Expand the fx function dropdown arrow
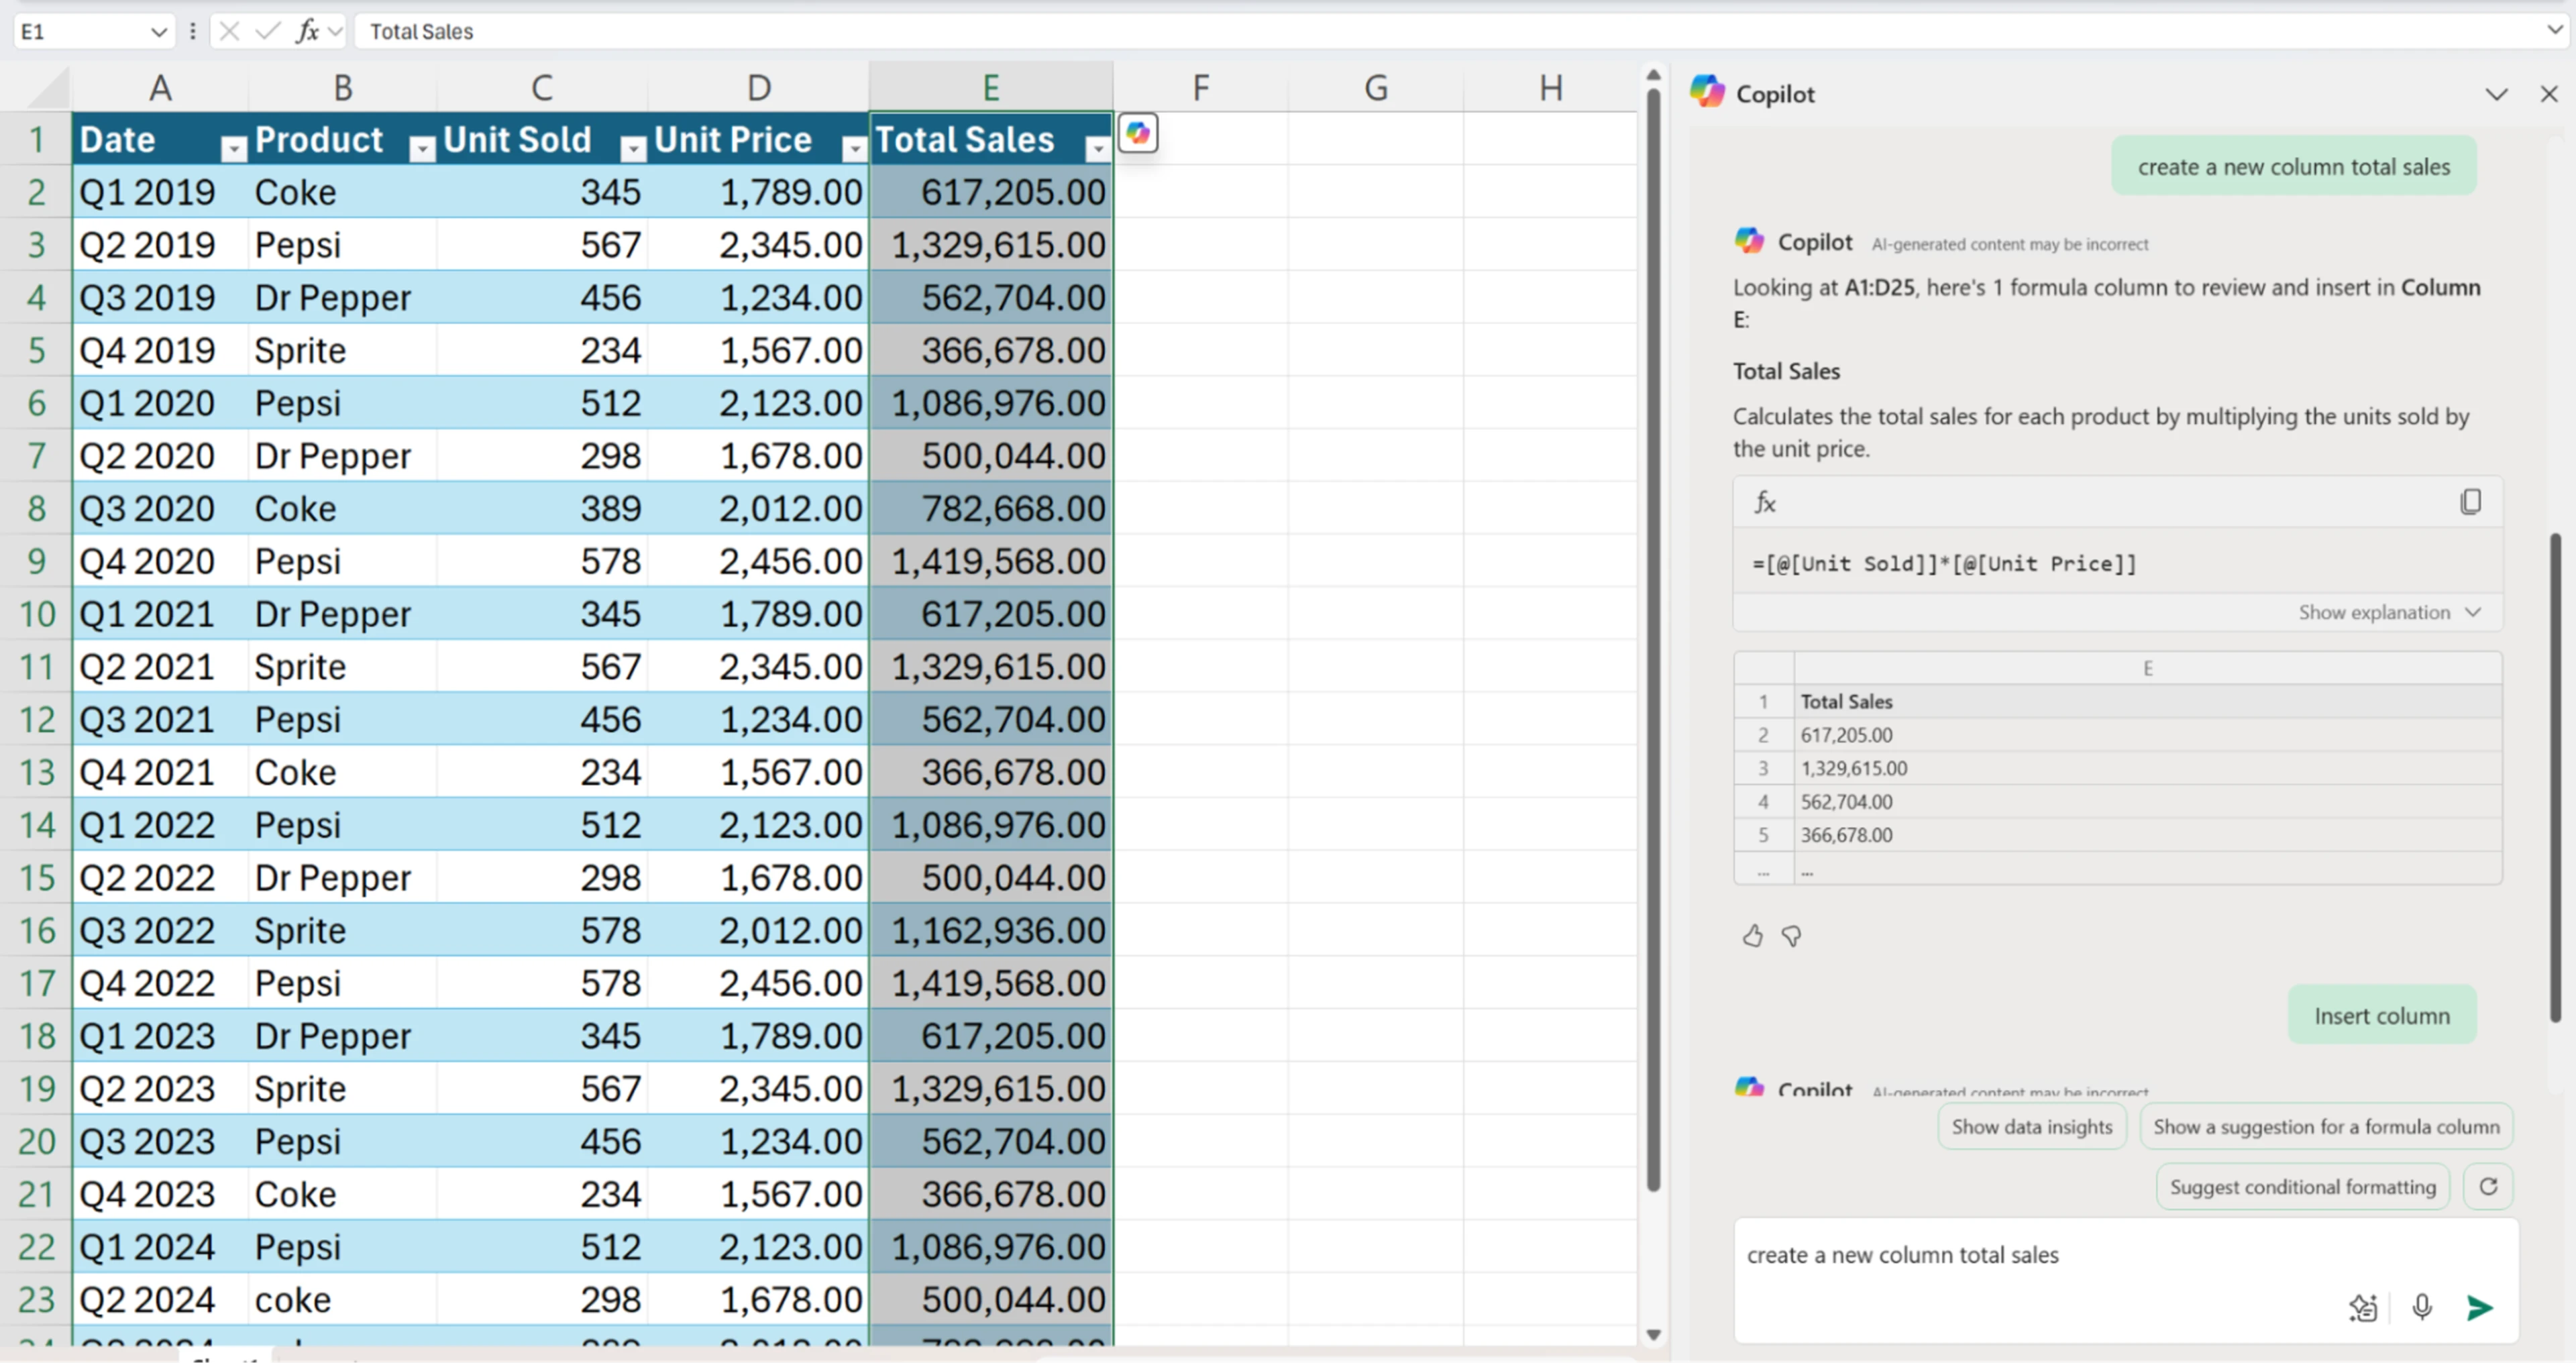 (x=336, y=32)
